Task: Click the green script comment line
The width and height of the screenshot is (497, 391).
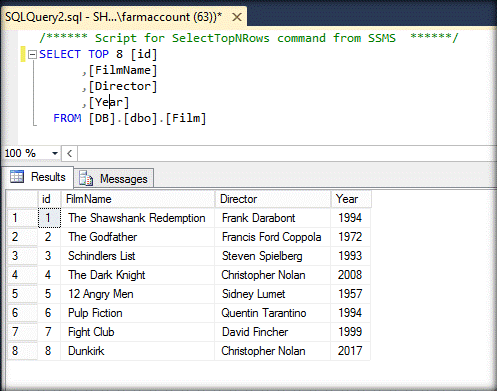Action: pyautogui.click(x=249, y=38)
